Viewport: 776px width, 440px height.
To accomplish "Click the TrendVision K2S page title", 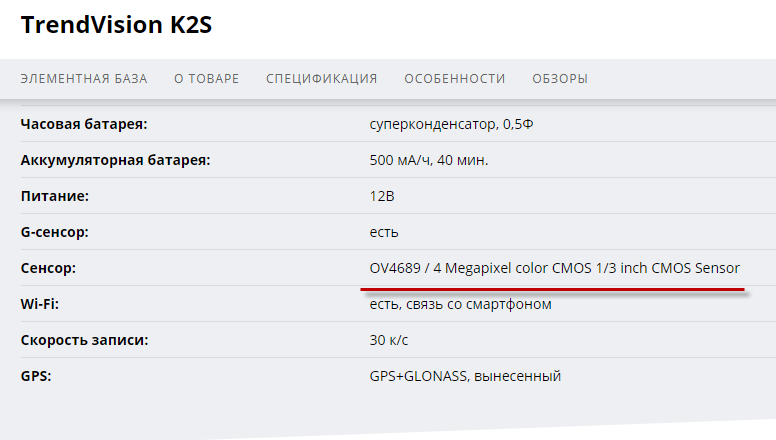I will 116,26.
